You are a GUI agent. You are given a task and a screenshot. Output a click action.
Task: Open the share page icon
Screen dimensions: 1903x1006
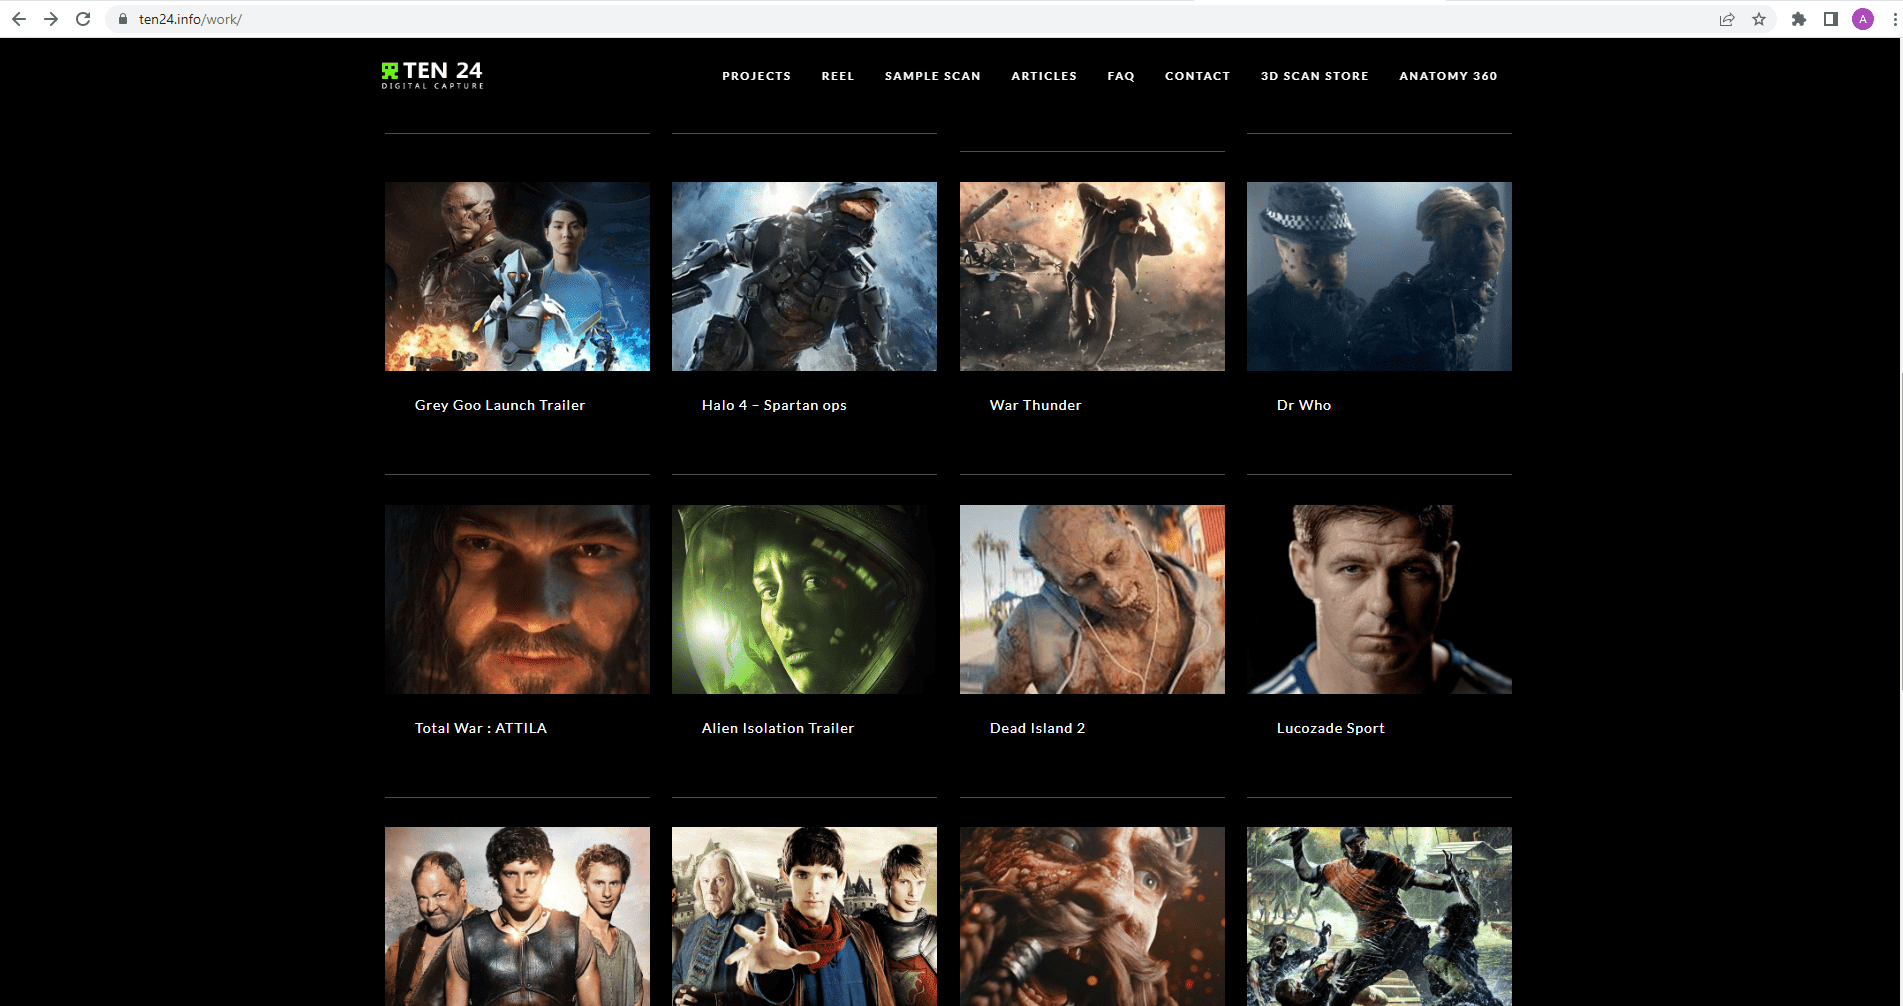pyautogui.click(x=1727, y=19)
